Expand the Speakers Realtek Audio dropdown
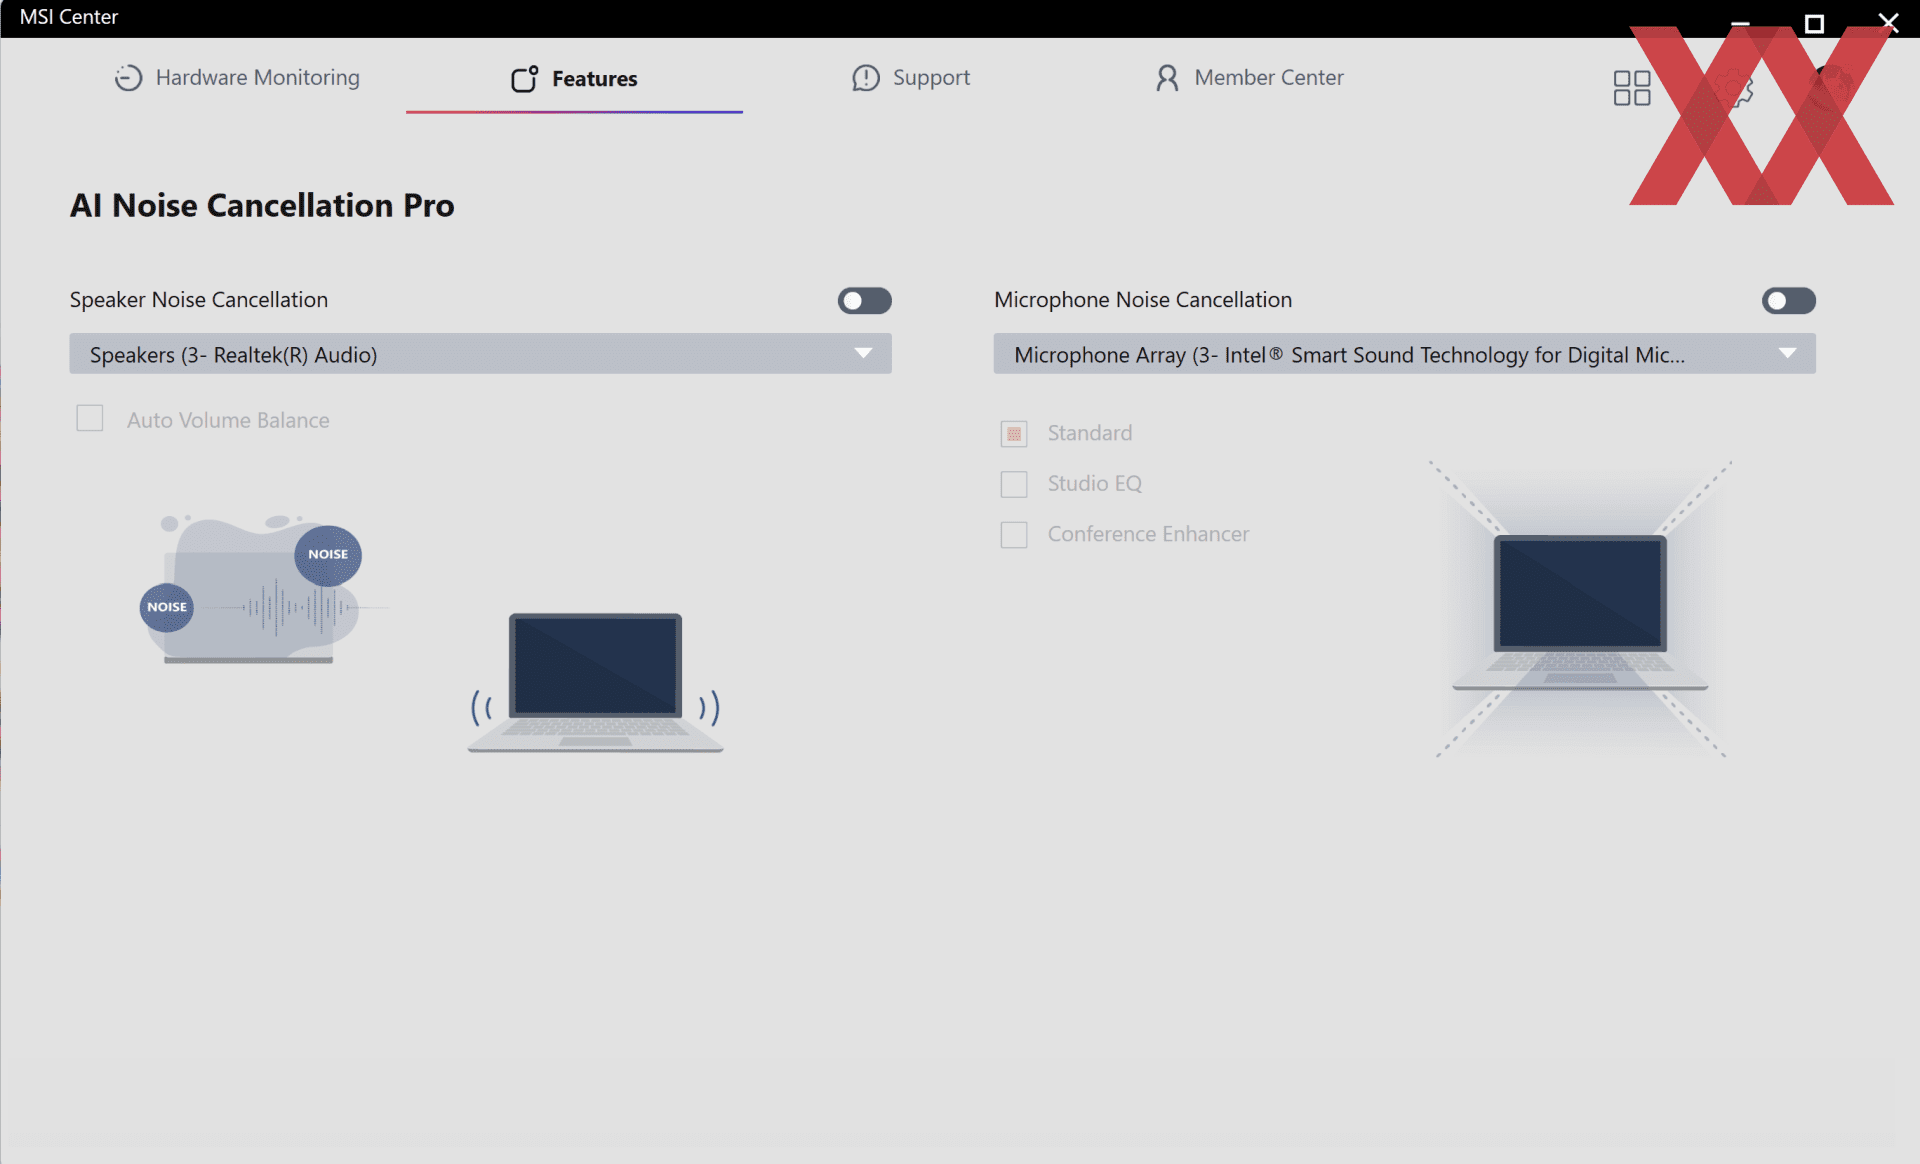The image size is (1920, 1164). click(480, 354)
